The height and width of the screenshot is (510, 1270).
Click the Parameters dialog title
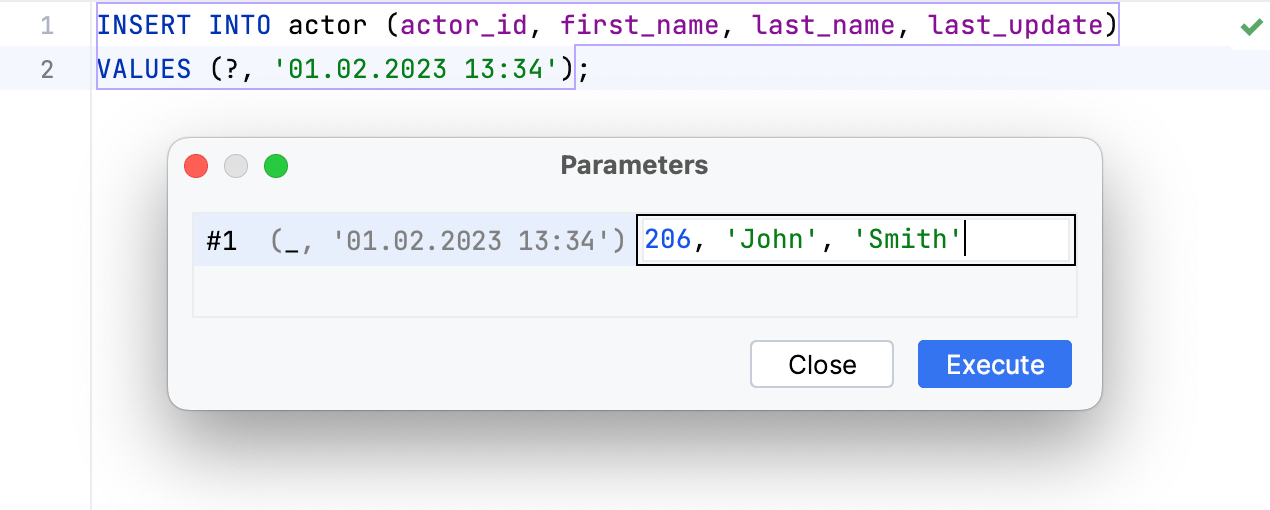[x=634, y=165]
